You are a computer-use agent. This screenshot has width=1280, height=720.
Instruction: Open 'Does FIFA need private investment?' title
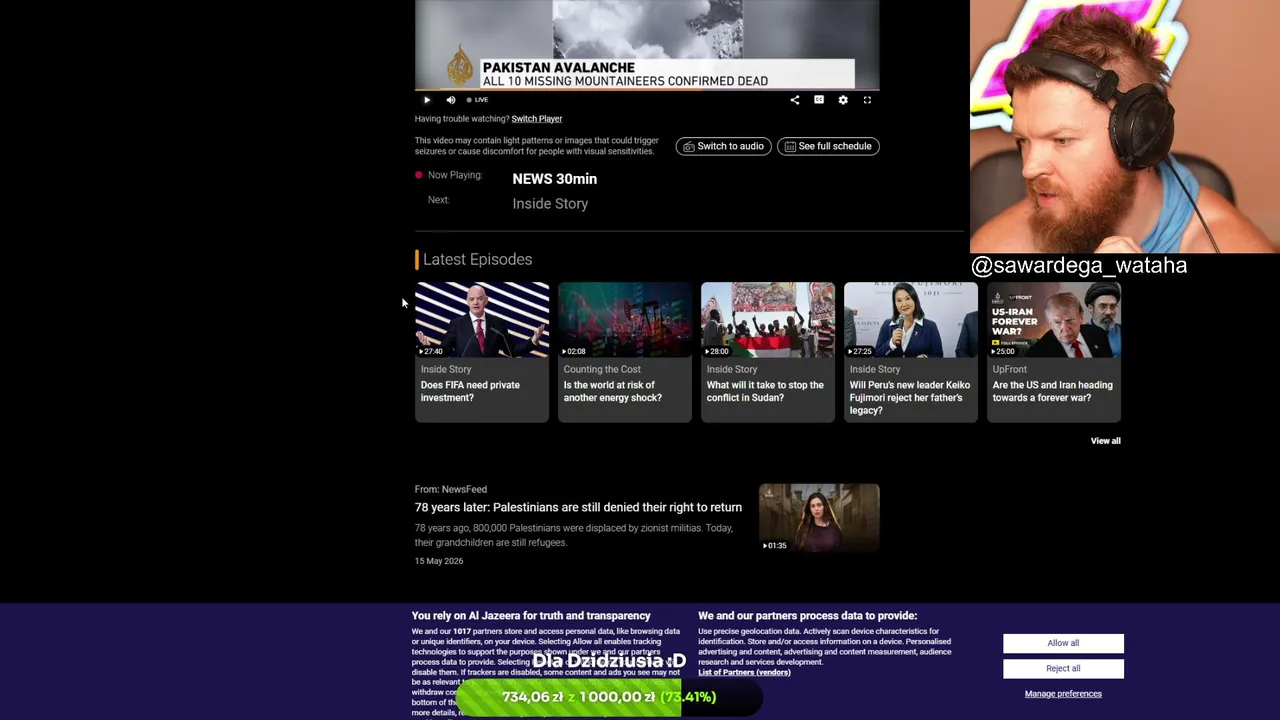pyautogui.click(x=470, y=392)
